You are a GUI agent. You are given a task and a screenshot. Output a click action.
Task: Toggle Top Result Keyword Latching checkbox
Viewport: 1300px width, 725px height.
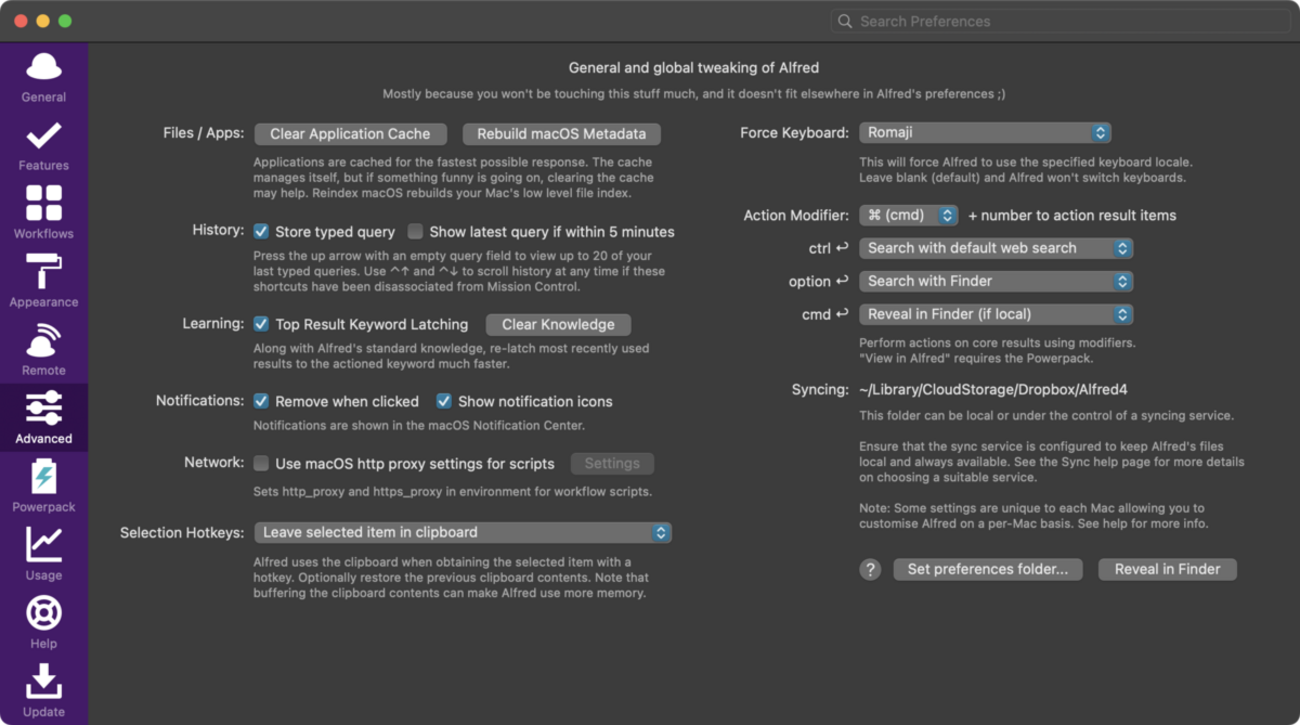click(261, 324)
